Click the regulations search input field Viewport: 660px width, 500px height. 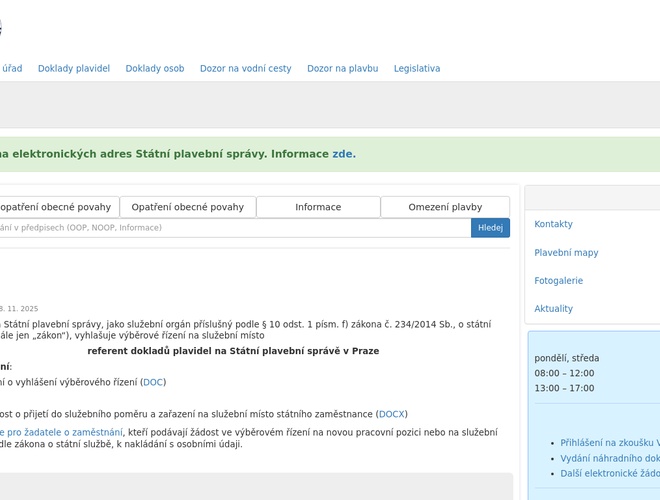tap(235, 228)
